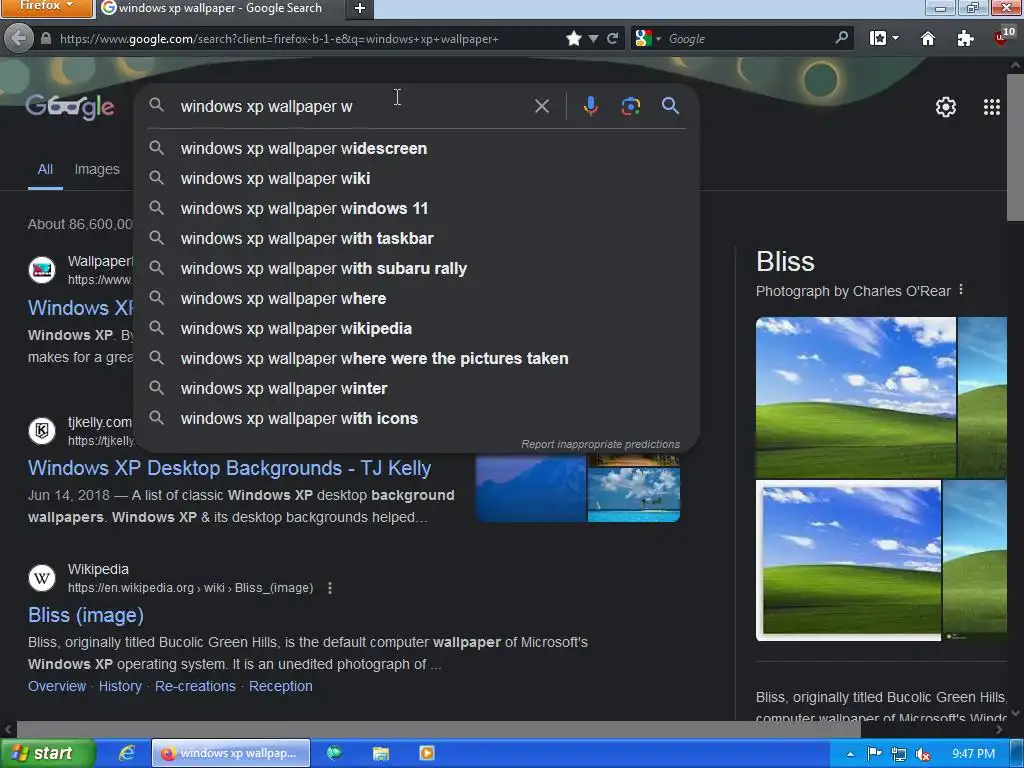Click the uBlock extension icon with badge

(1004, 37)
